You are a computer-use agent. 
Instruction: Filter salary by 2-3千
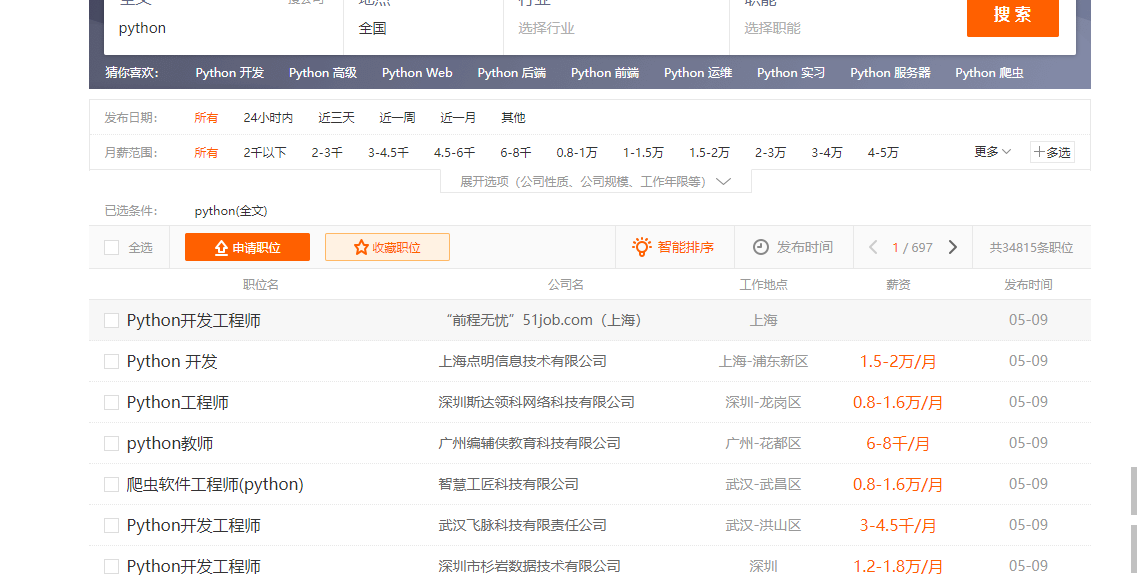pyautogui.click(x=327, y=152)
